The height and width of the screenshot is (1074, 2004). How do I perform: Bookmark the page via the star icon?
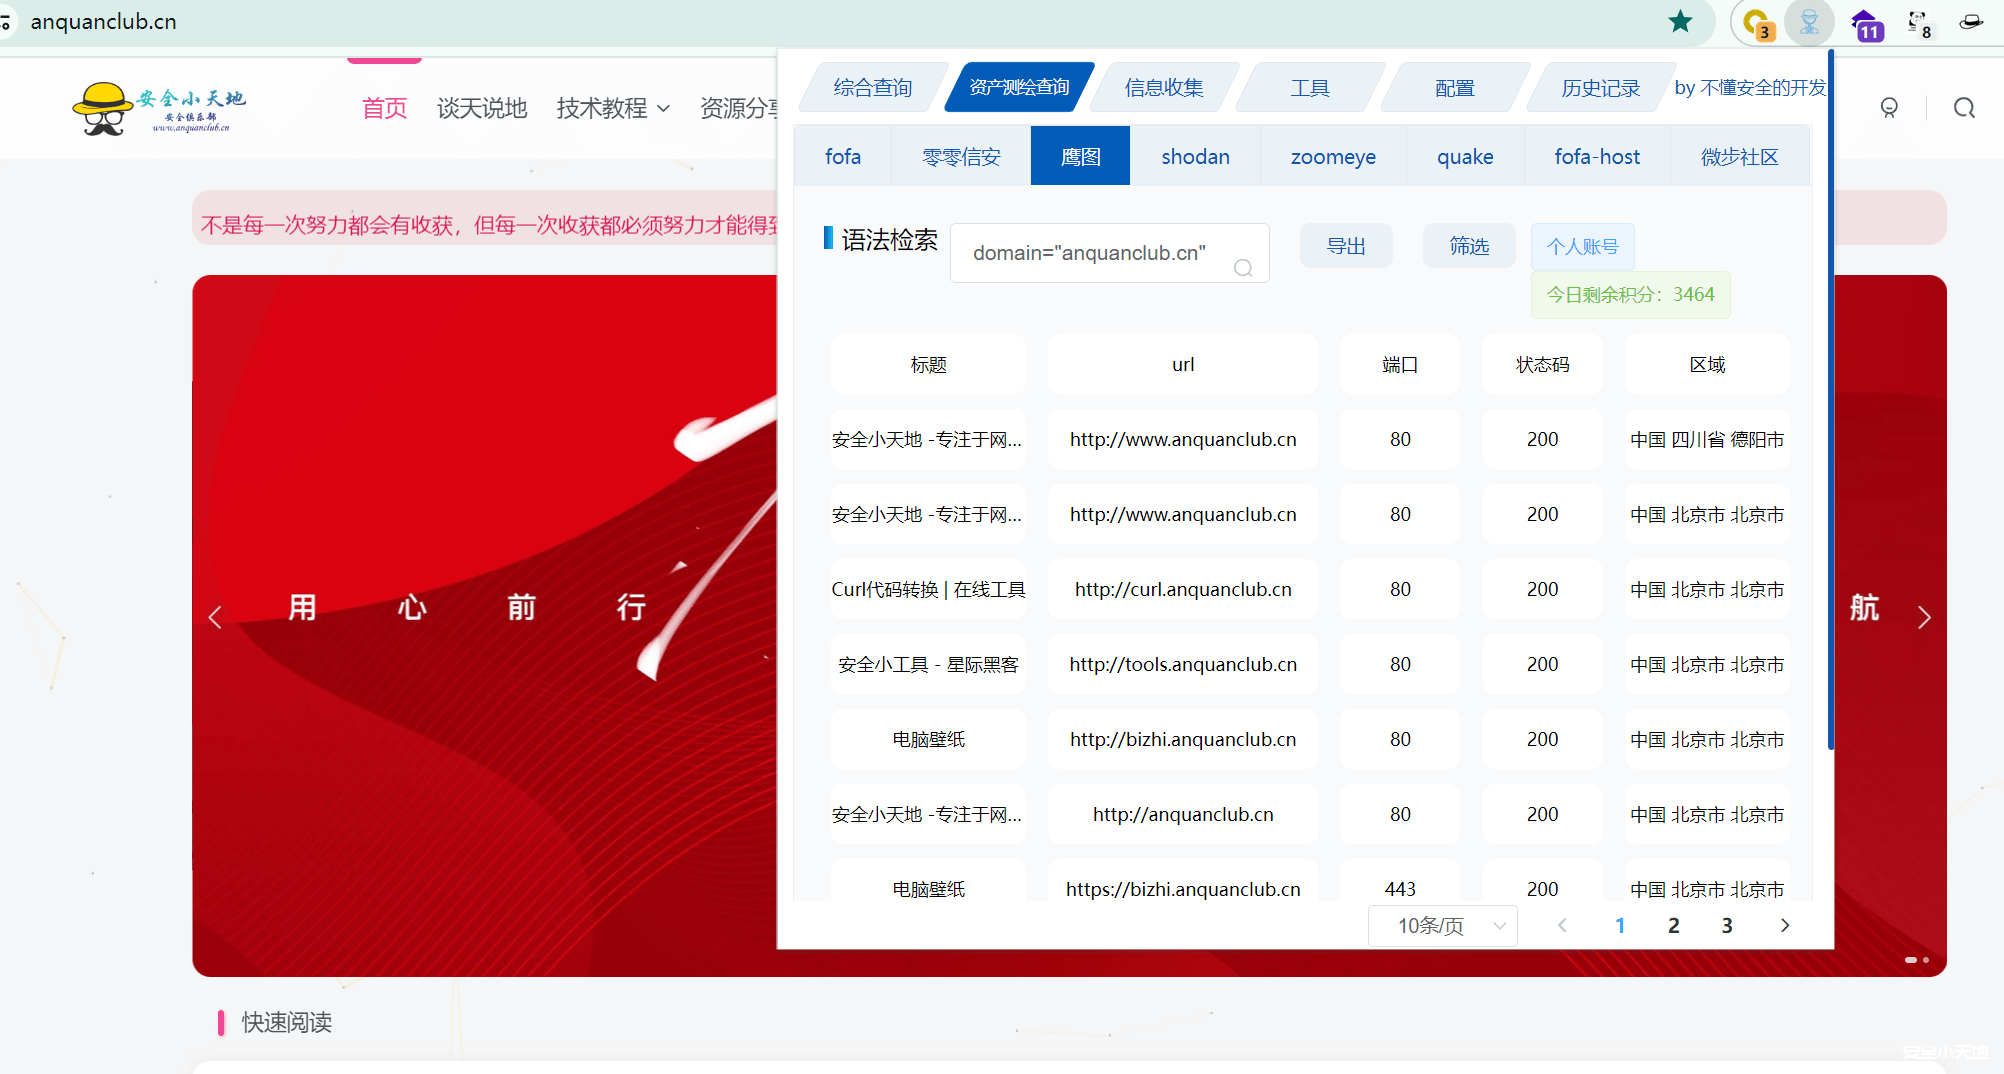click(x=1681, y=21)
